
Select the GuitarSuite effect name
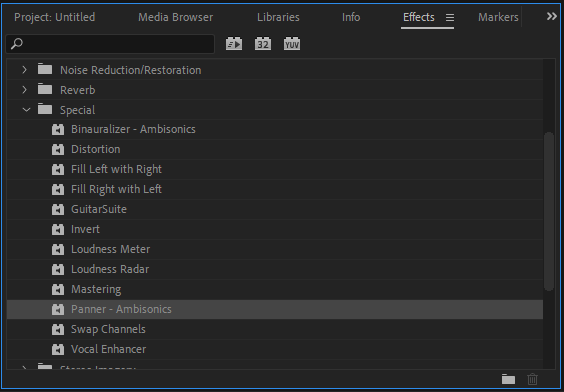[x=99, y=209]
